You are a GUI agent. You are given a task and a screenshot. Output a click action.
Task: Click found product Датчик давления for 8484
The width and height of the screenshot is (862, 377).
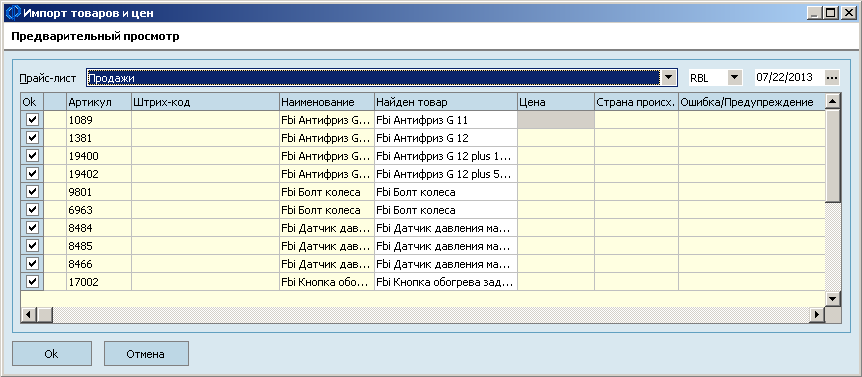(446, 228)
